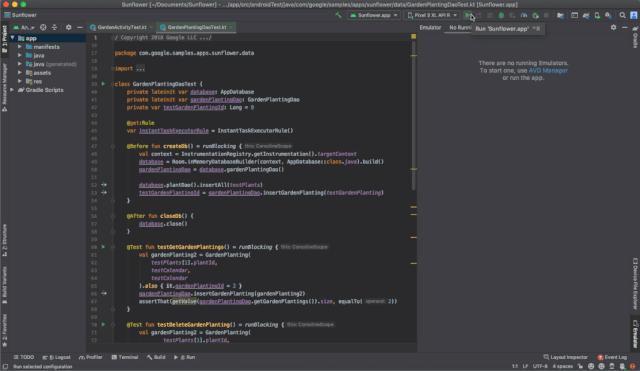Open Layout Inspector tool window
Image resolution: width=640 pixels, height=371 pixels.
pos(565,357)
